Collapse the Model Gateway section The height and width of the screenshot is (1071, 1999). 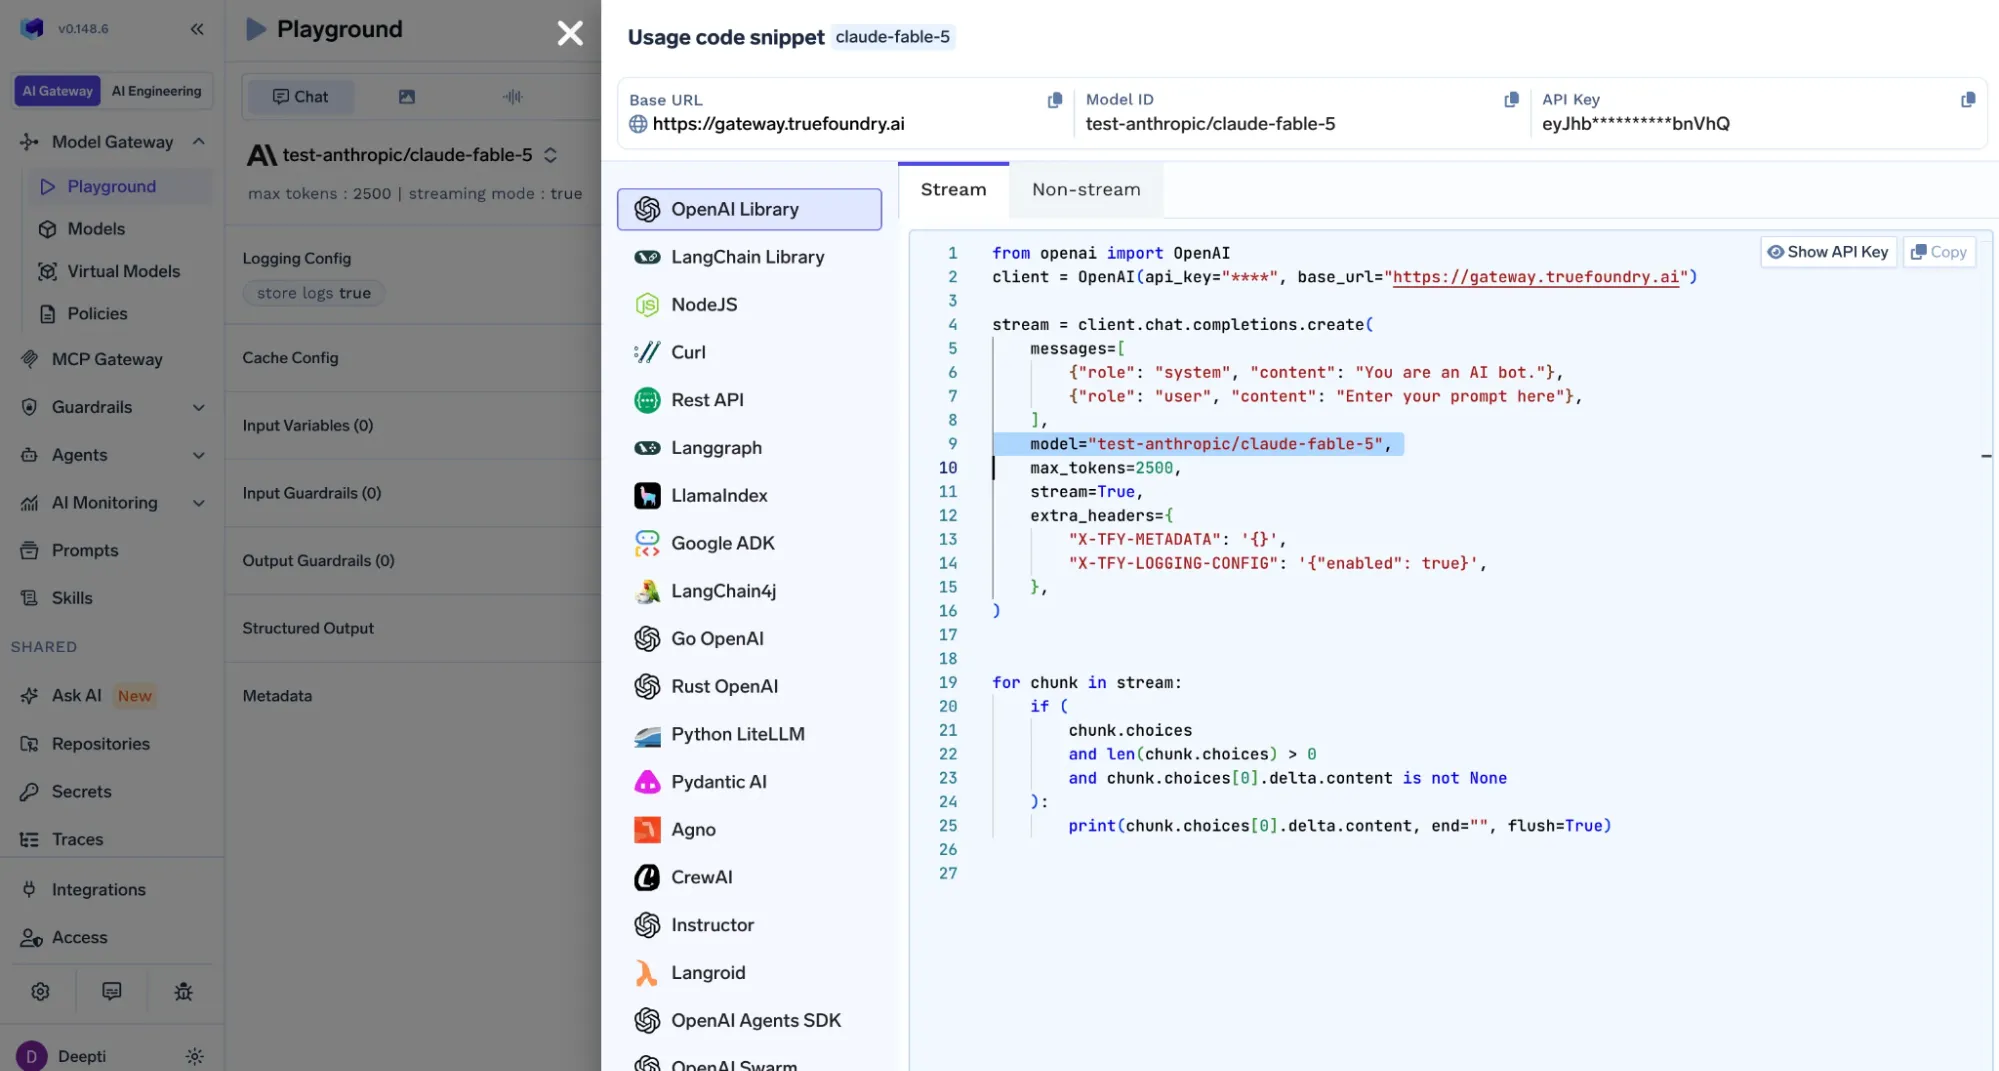199,142
